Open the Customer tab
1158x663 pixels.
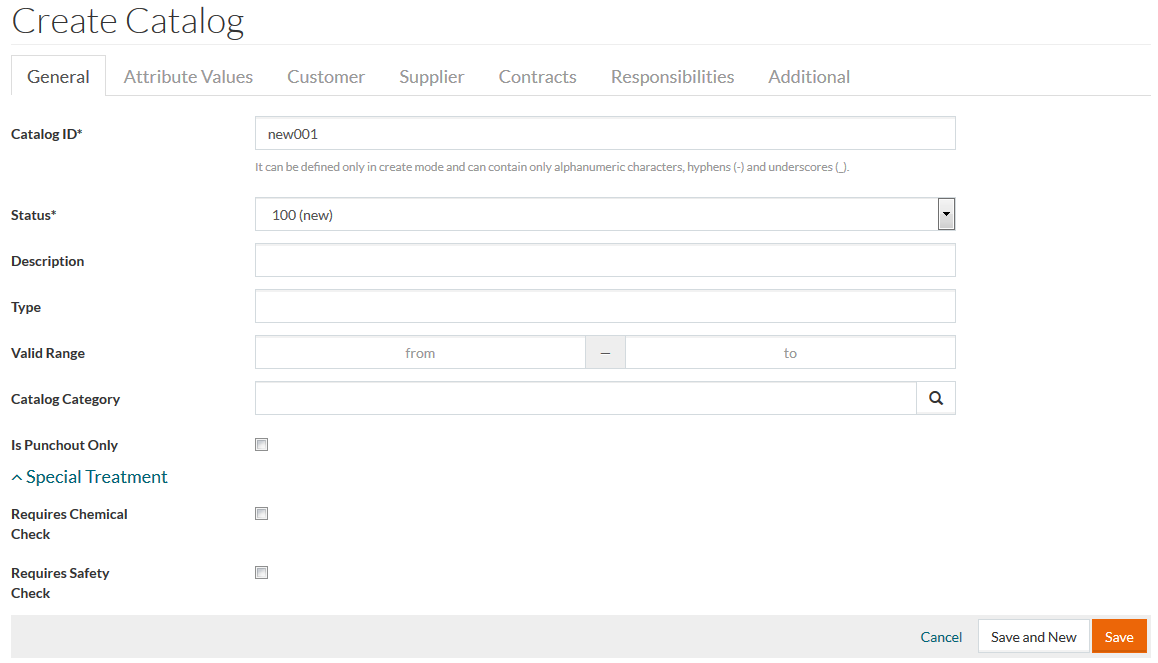click(x=326, y=77)
